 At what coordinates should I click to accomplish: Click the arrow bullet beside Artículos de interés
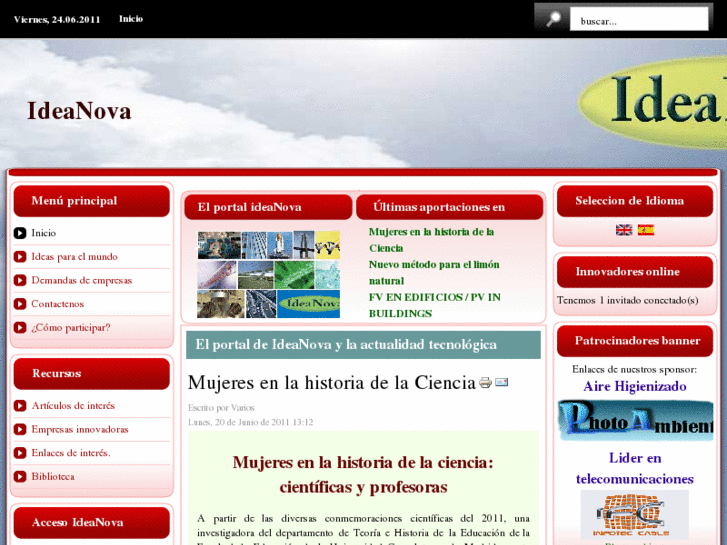click(x=20, y=406)
